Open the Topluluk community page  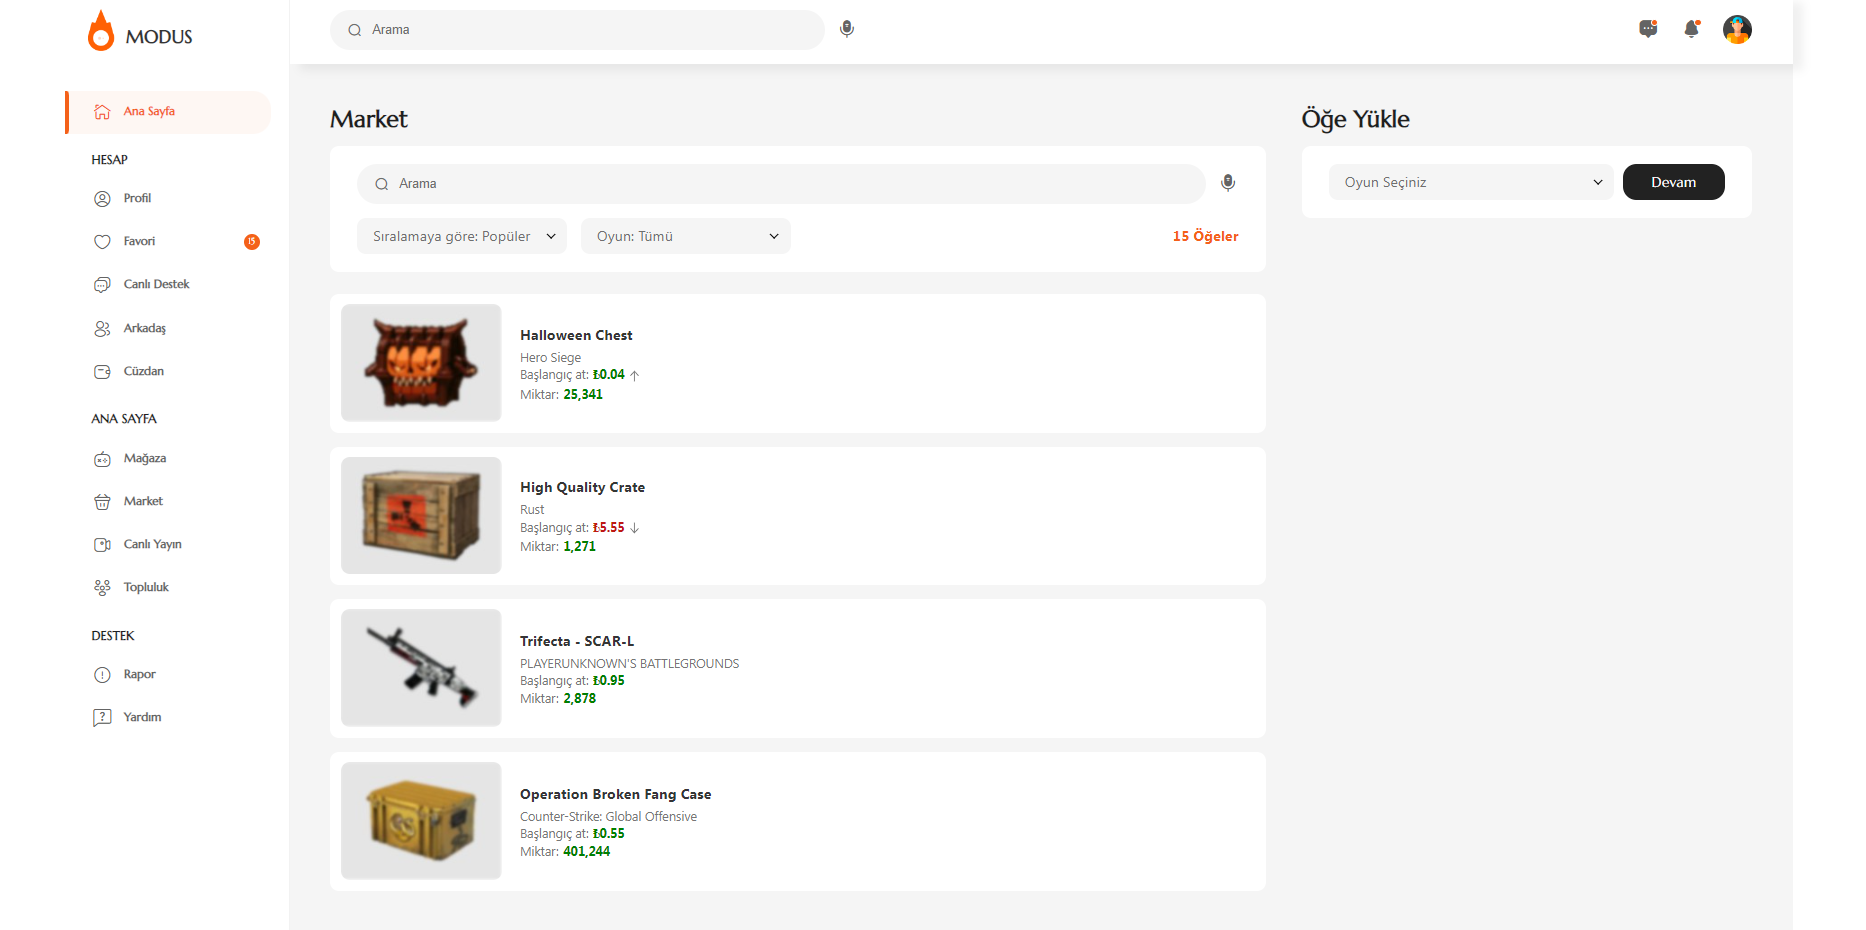[x=146, y=587]
